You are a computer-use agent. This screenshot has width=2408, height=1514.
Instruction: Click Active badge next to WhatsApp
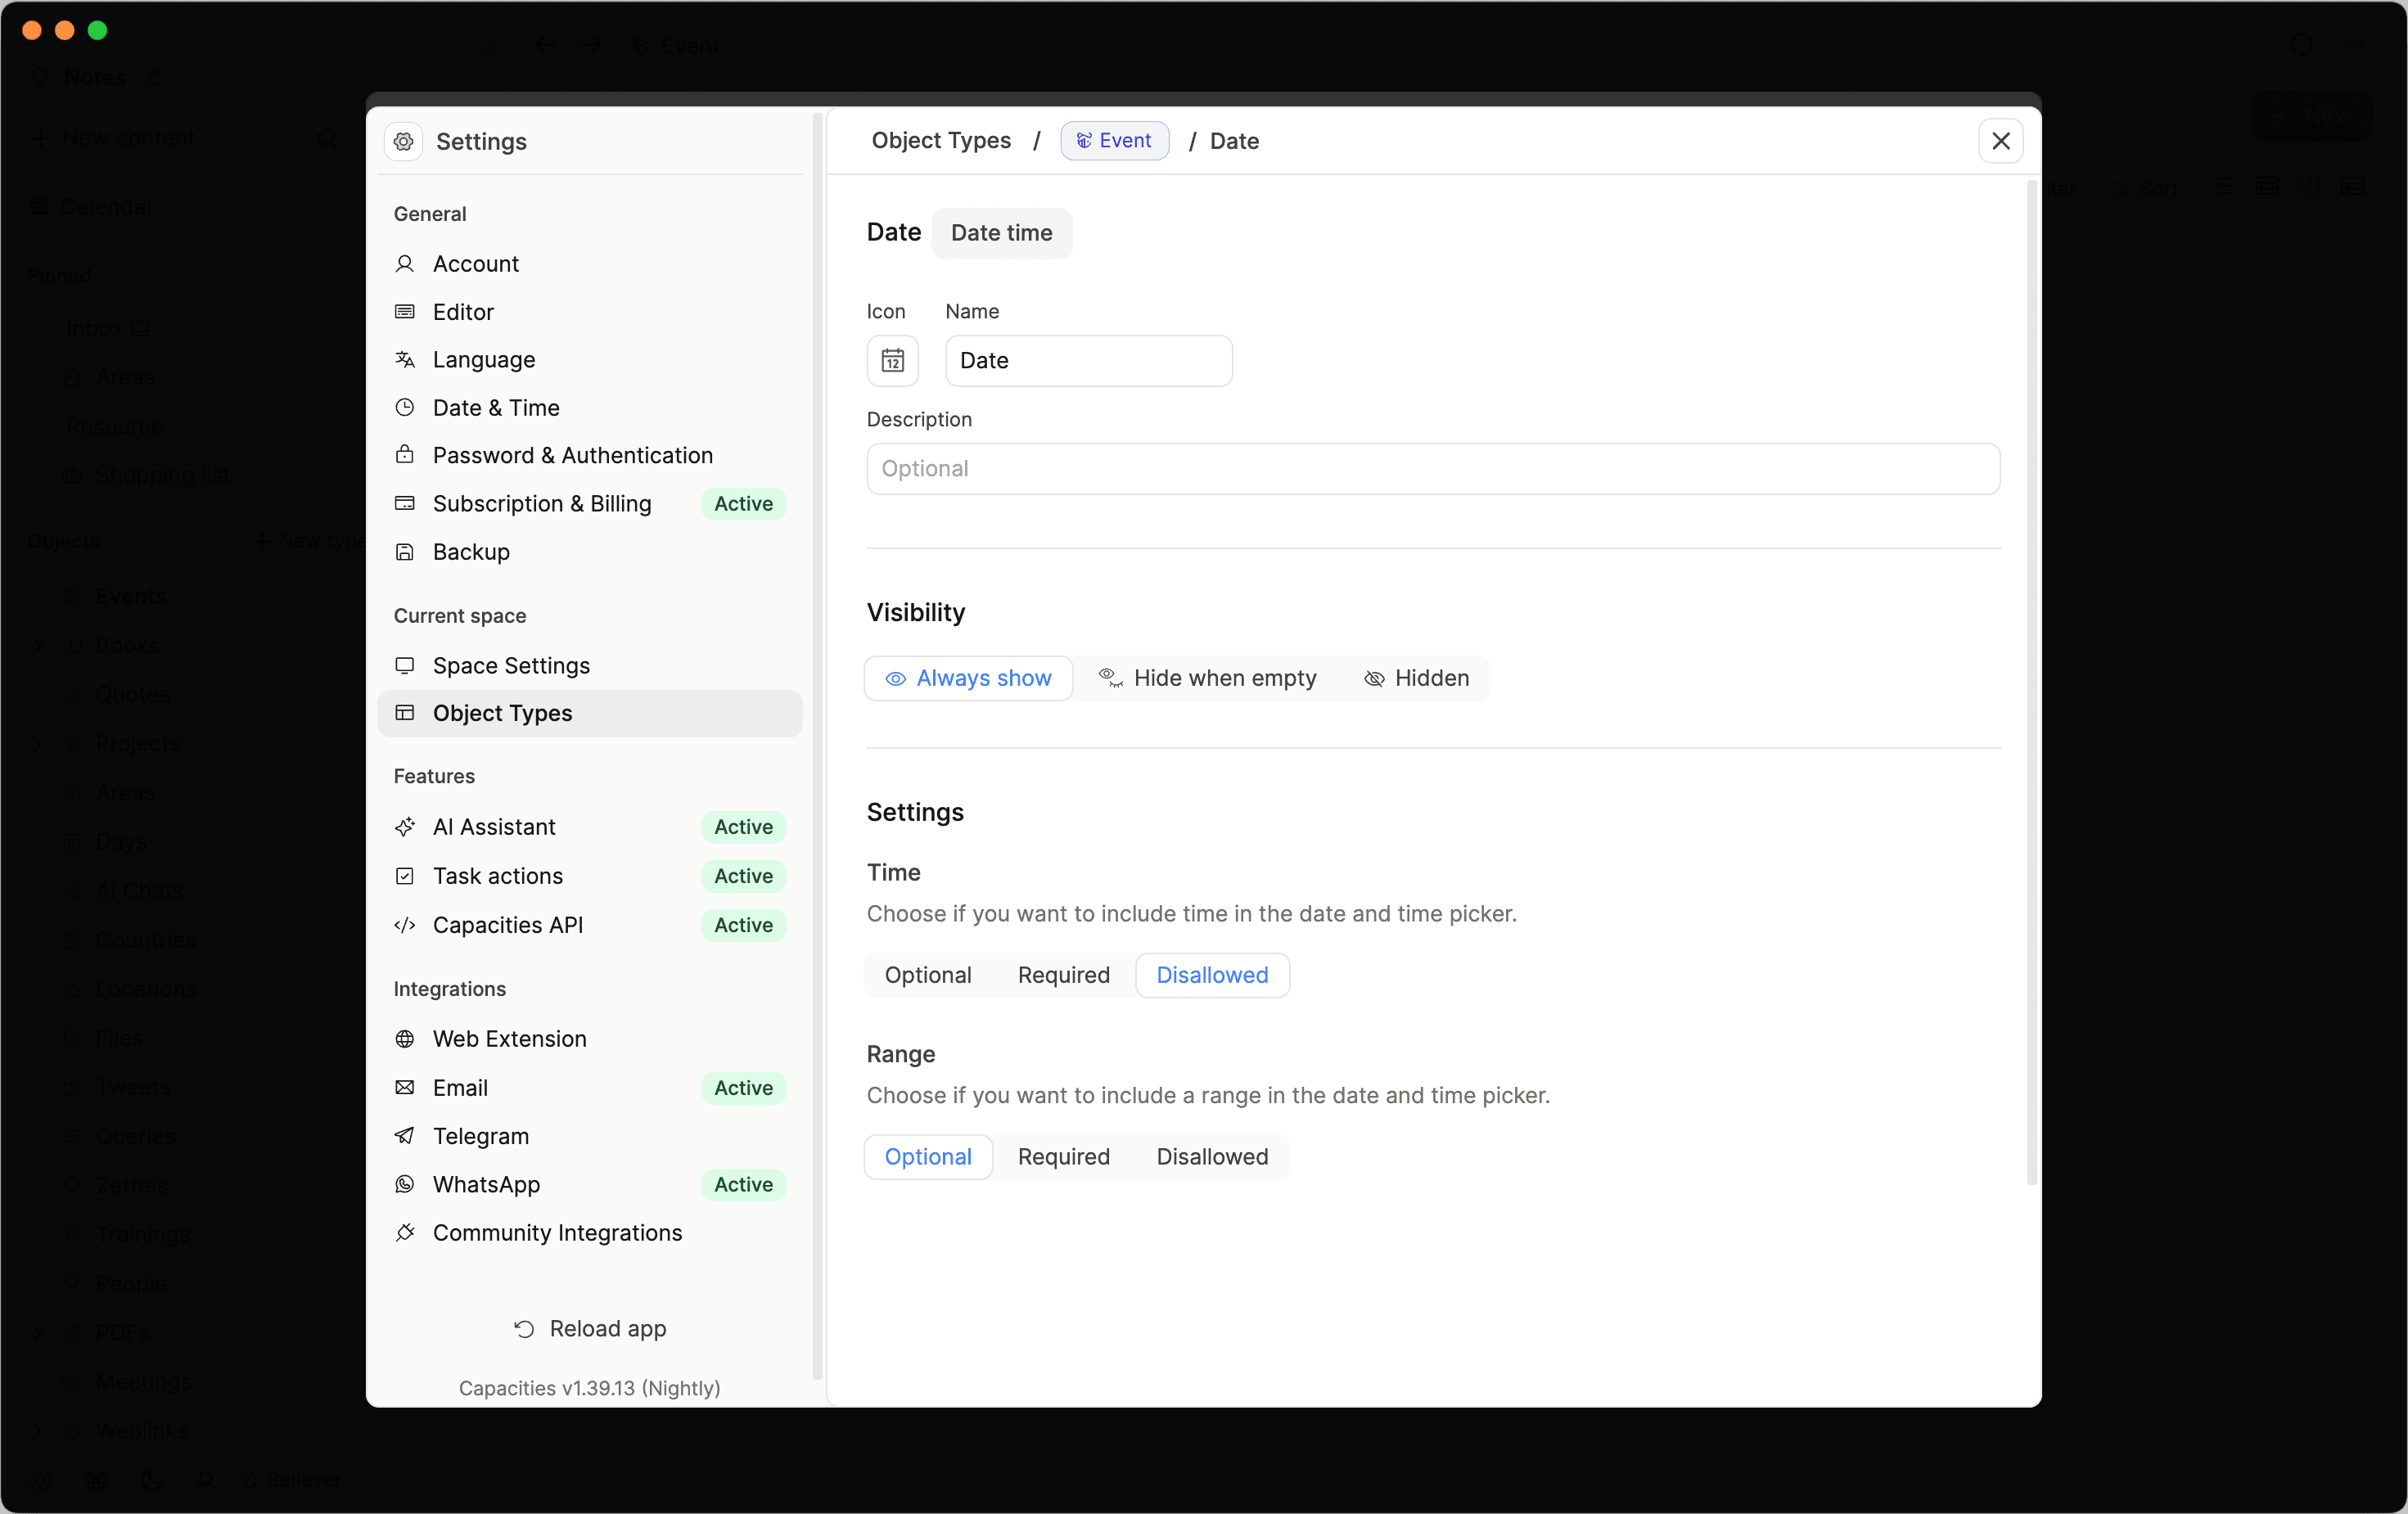743,1185
